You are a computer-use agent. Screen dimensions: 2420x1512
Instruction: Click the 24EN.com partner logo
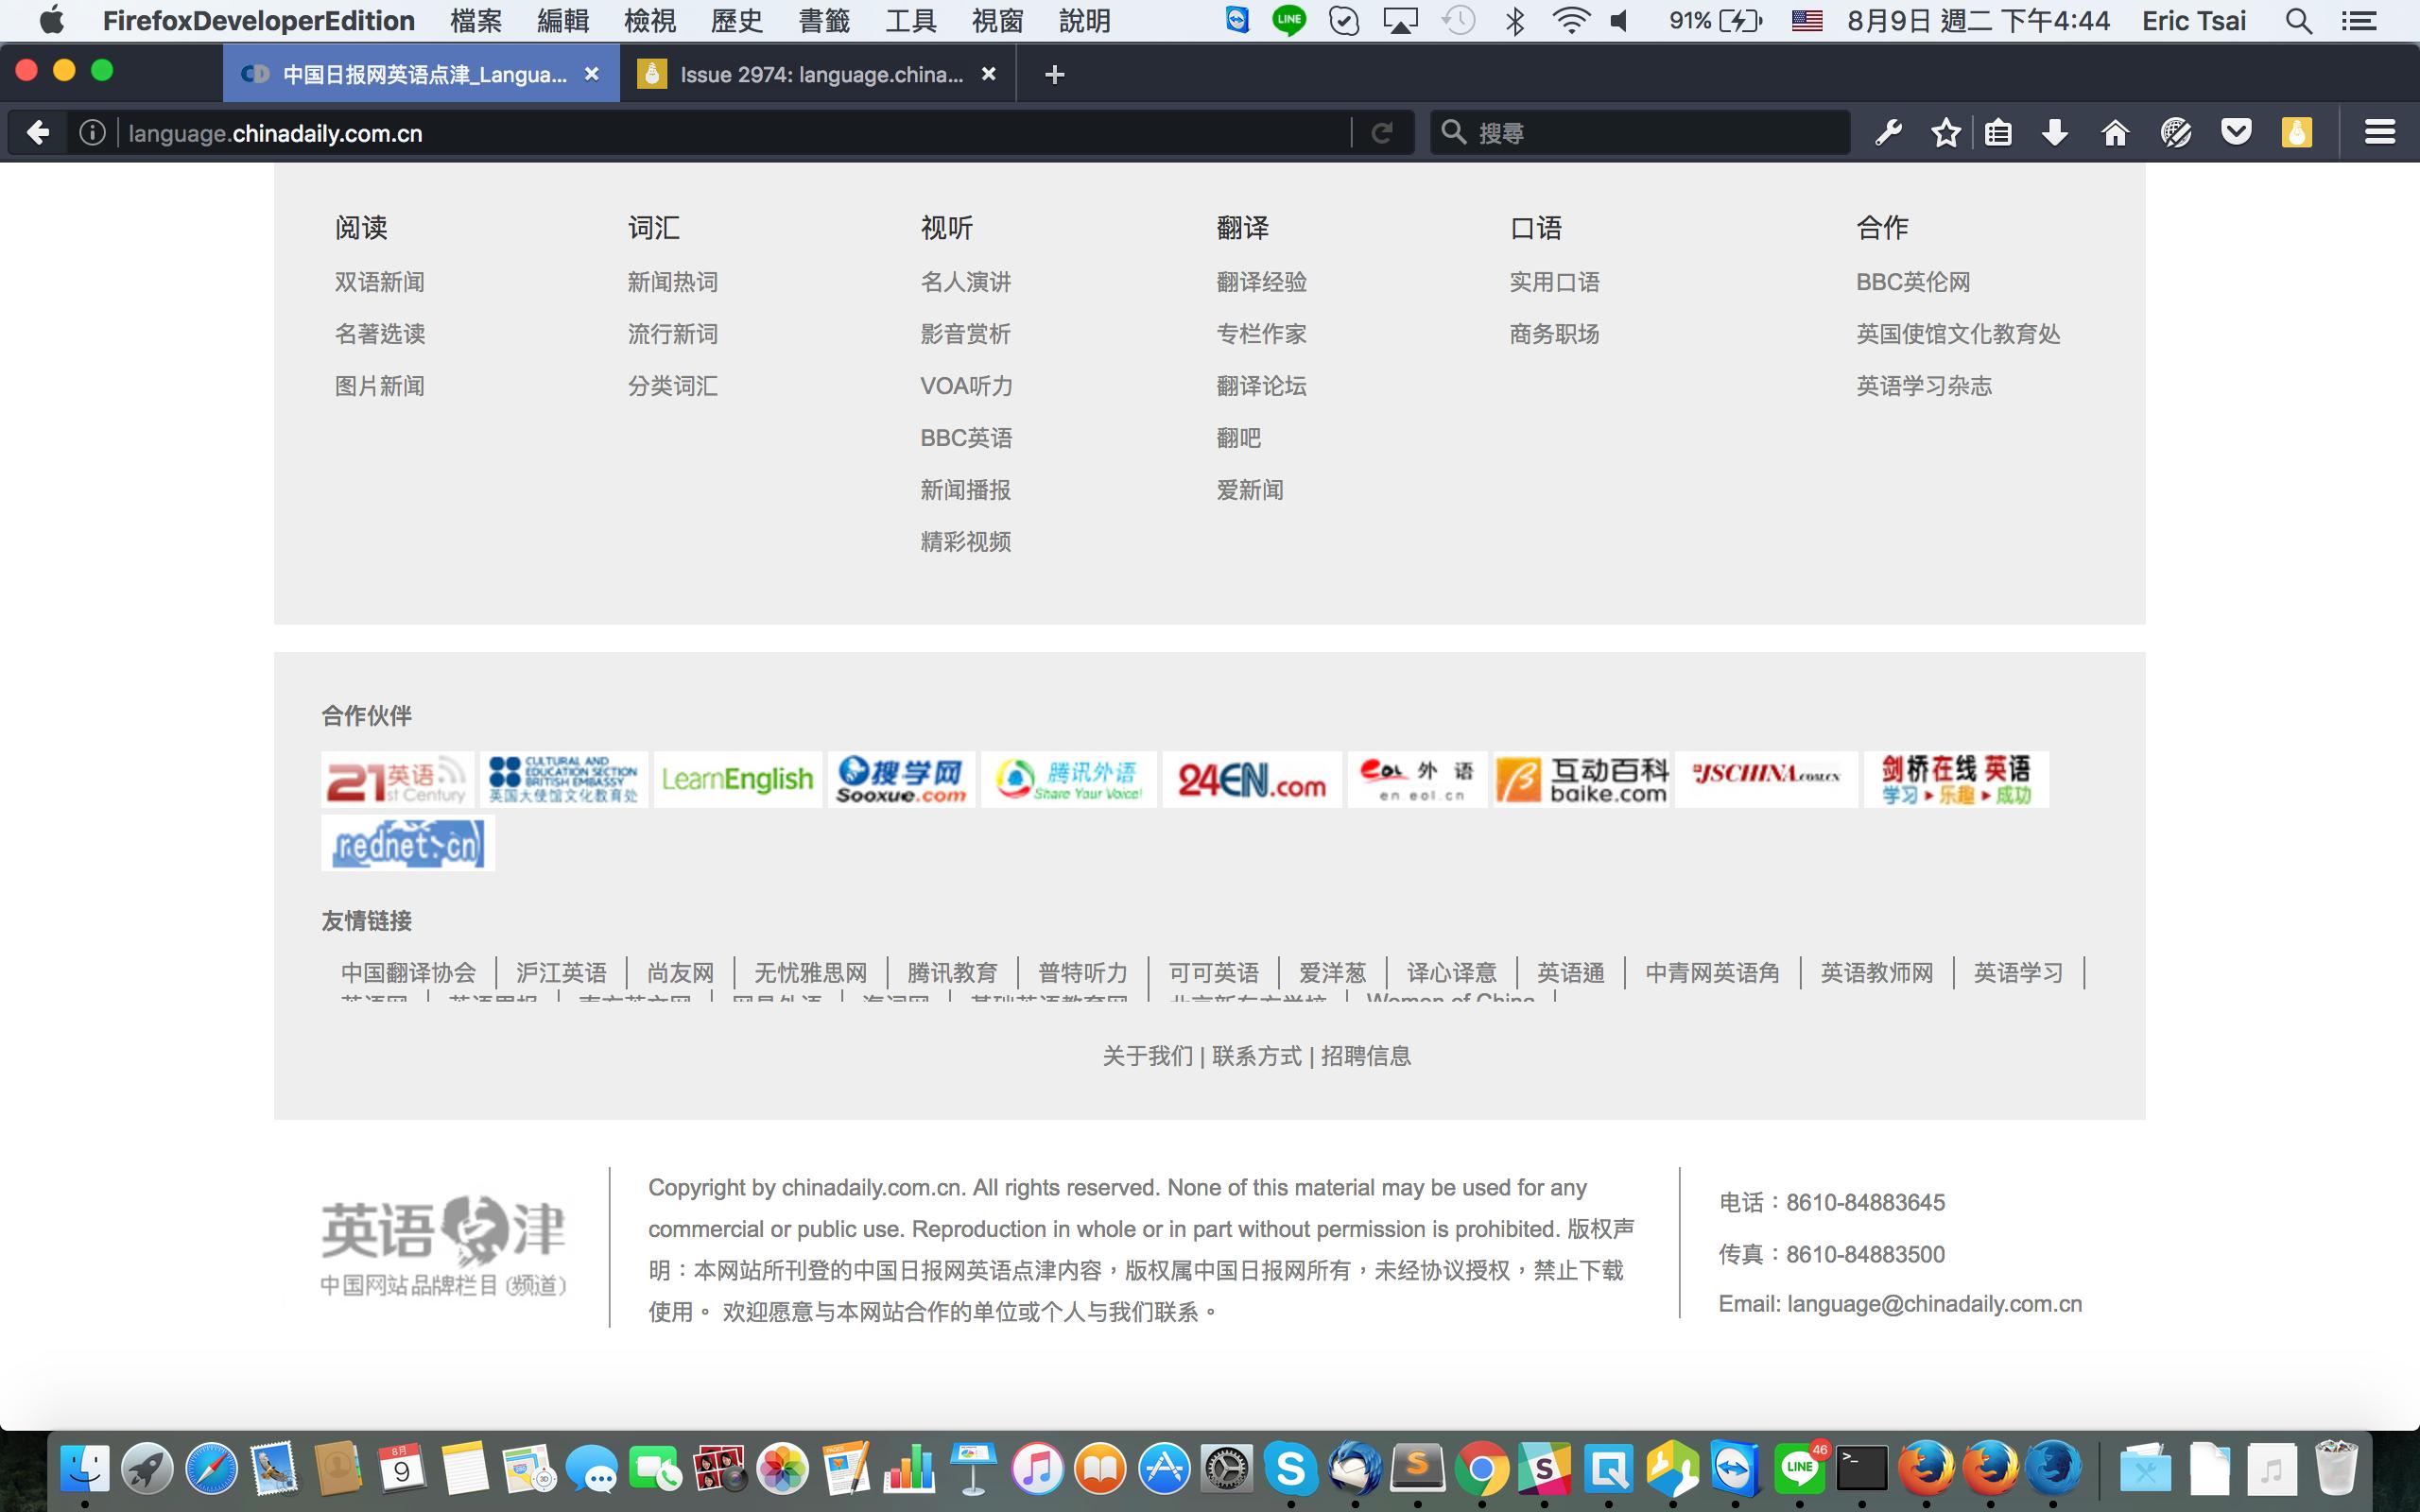1252,779
